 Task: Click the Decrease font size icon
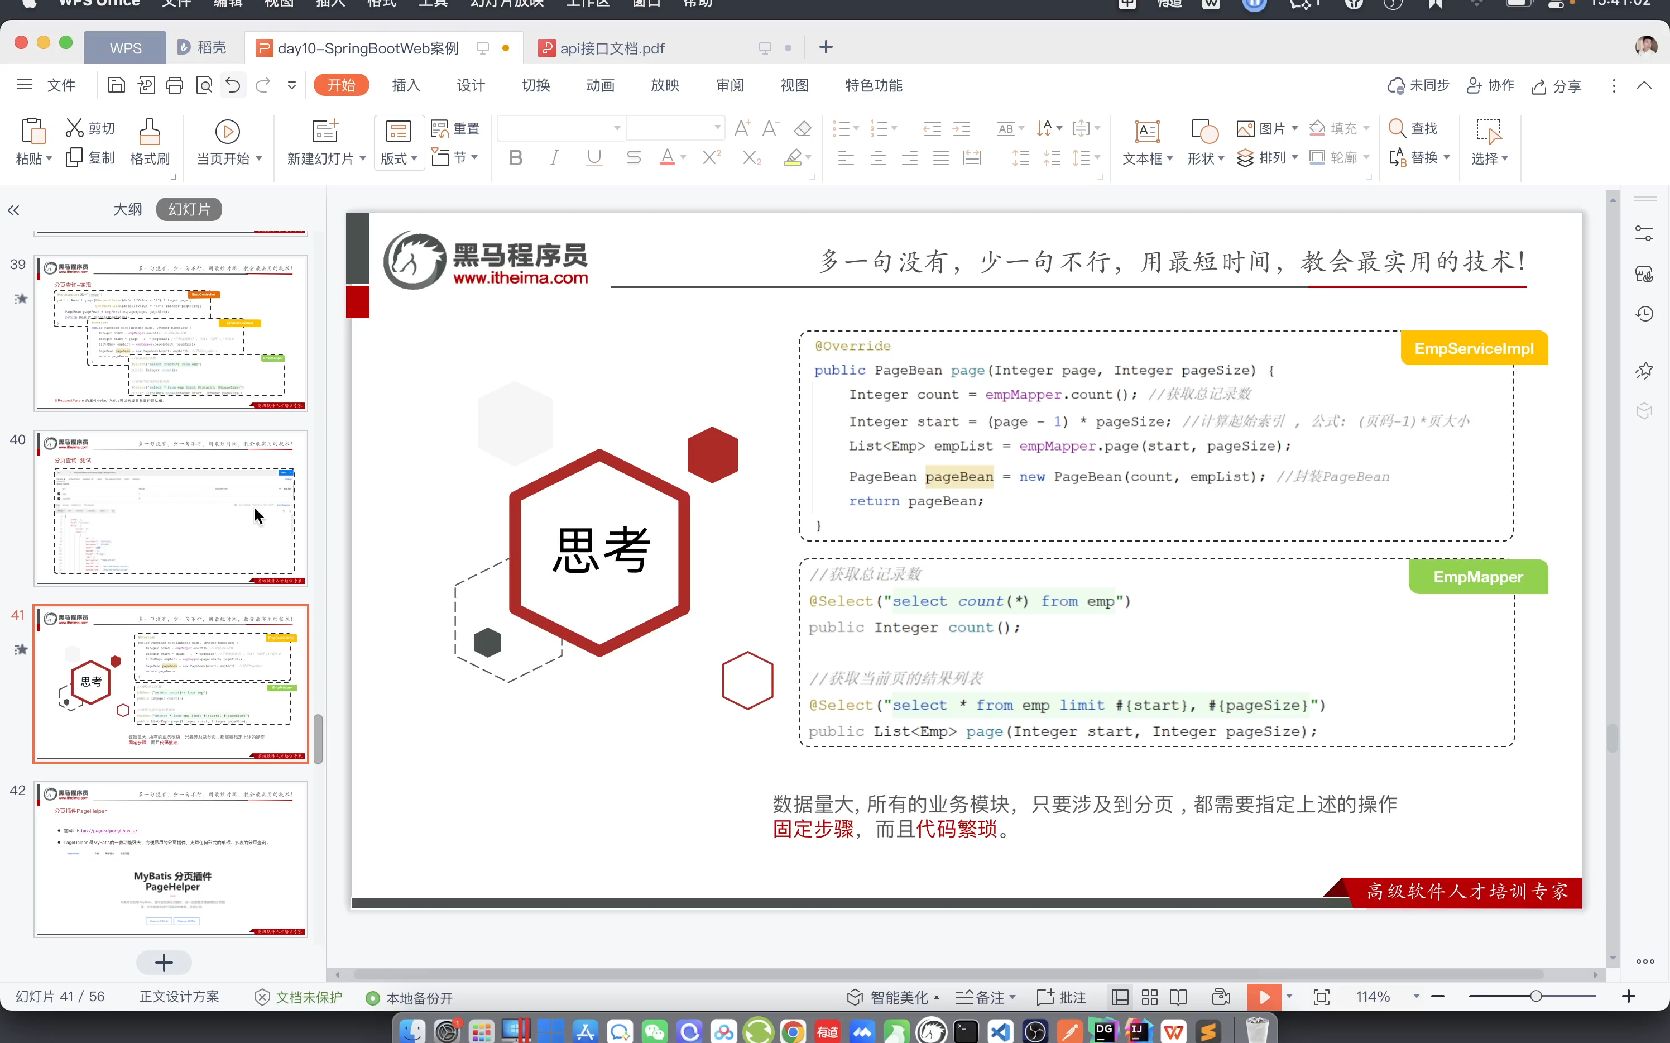[770, 128]
